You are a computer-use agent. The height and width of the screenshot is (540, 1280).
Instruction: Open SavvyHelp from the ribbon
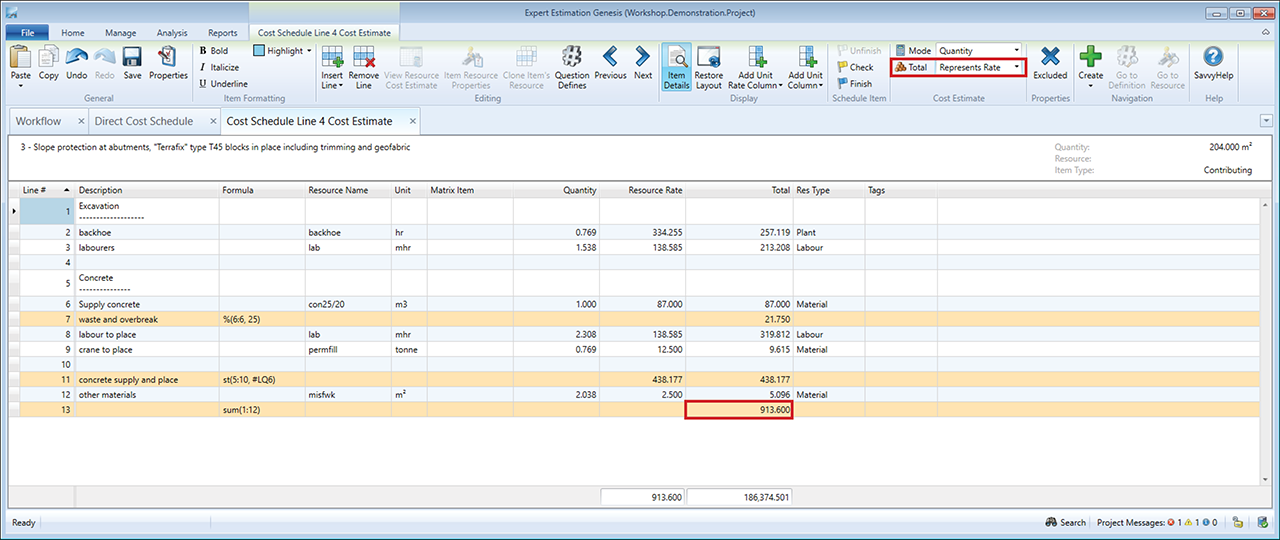pyautogui.click(x=1213, y=58)
